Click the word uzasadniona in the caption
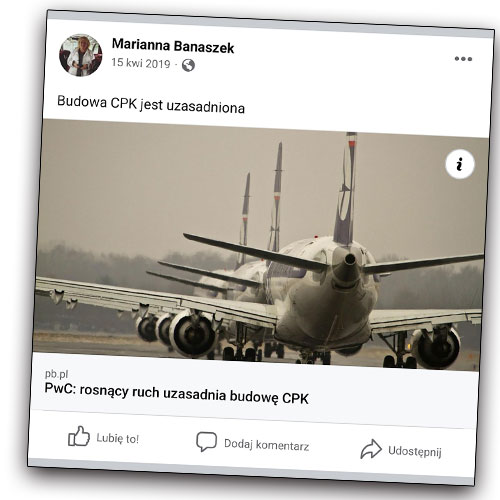This screenshot has width=500, height=500. 205,107
